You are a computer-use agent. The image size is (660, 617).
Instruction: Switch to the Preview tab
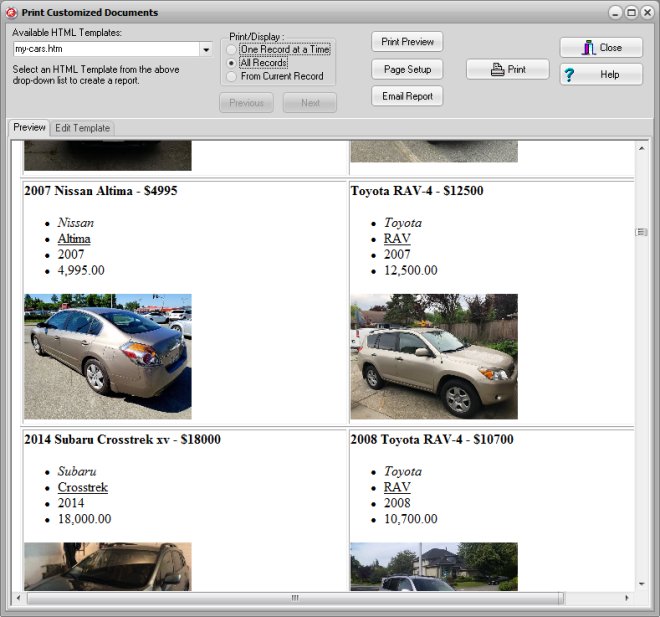pyautogui.click(x=29, y=128)
